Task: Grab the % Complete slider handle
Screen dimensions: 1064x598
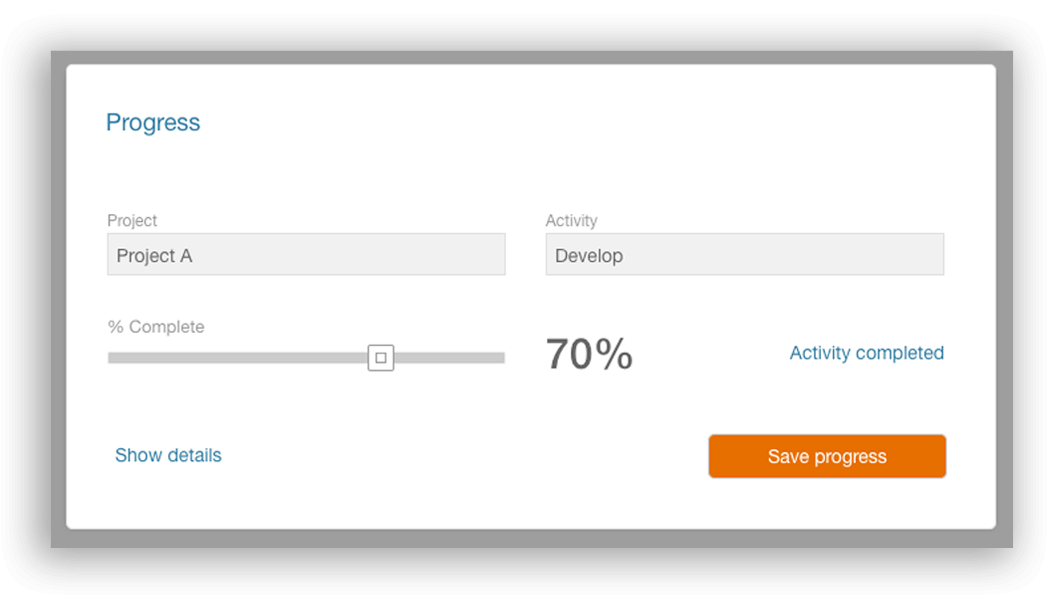Action: click(381, 358)
